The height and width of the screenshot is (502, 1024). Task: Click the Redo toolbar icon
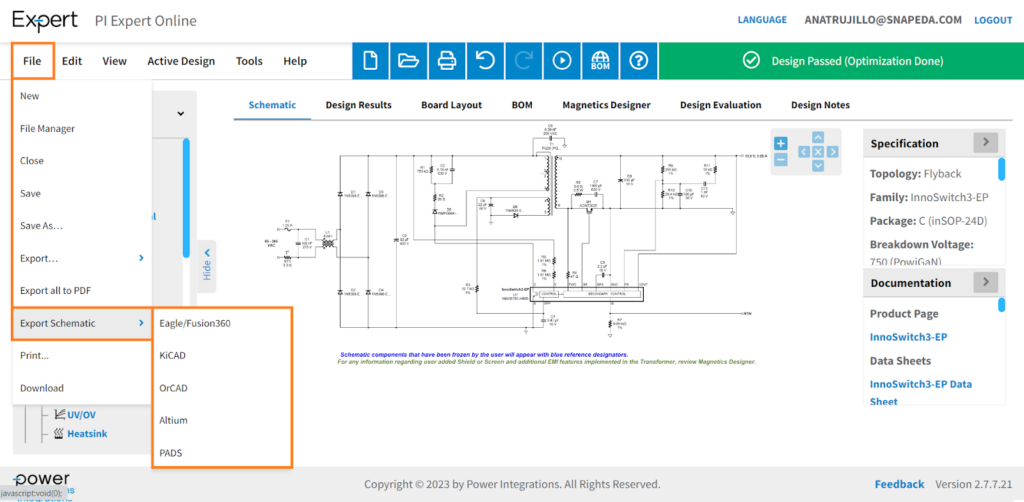pyautogui.click(x=523, y=61)
